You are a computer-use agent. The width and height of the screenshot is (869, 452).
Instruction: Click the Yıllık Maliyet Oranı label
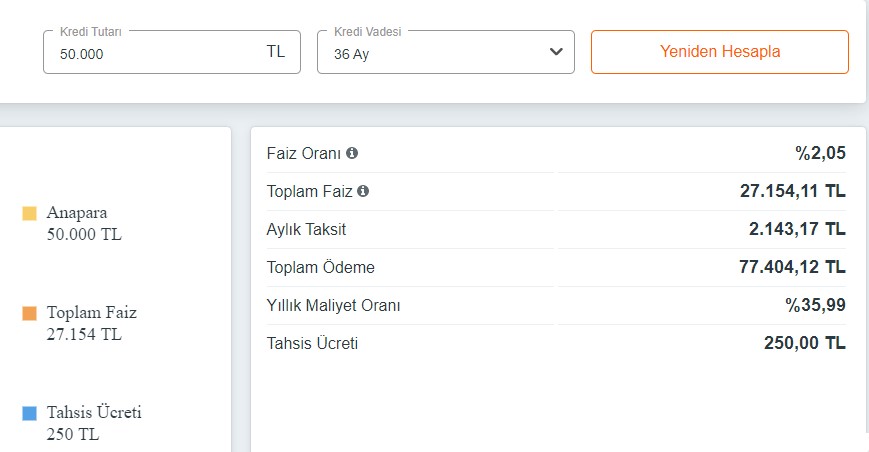pos(333,305)
